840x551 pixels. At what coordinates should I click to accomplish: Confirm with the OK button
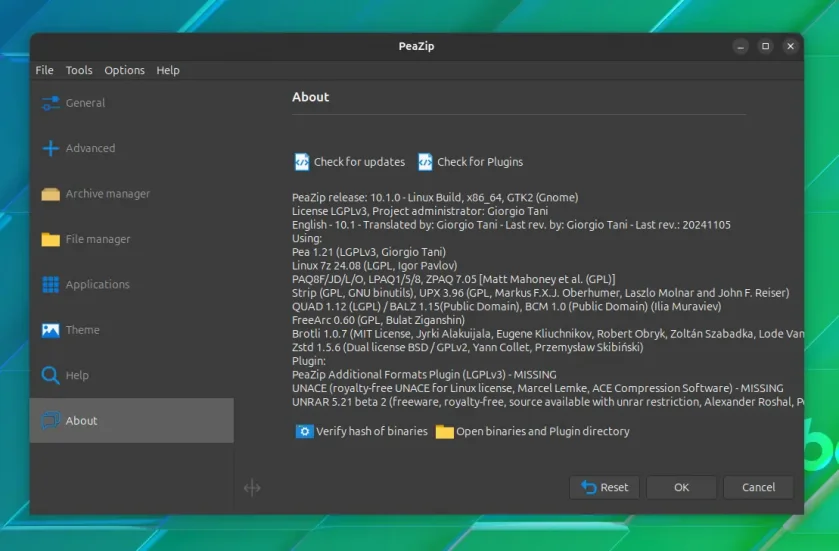(x=681, y=487)
